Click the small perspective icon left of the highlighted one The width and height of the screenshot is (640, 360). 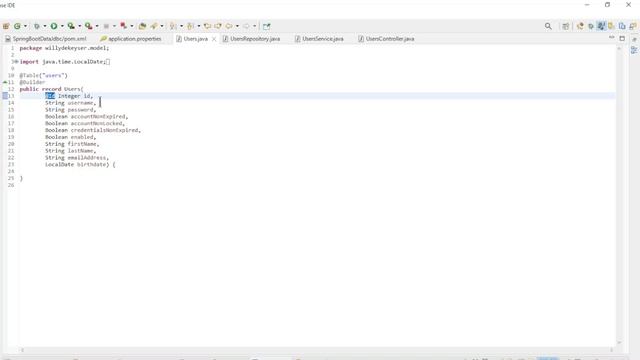tap(591, 27)
